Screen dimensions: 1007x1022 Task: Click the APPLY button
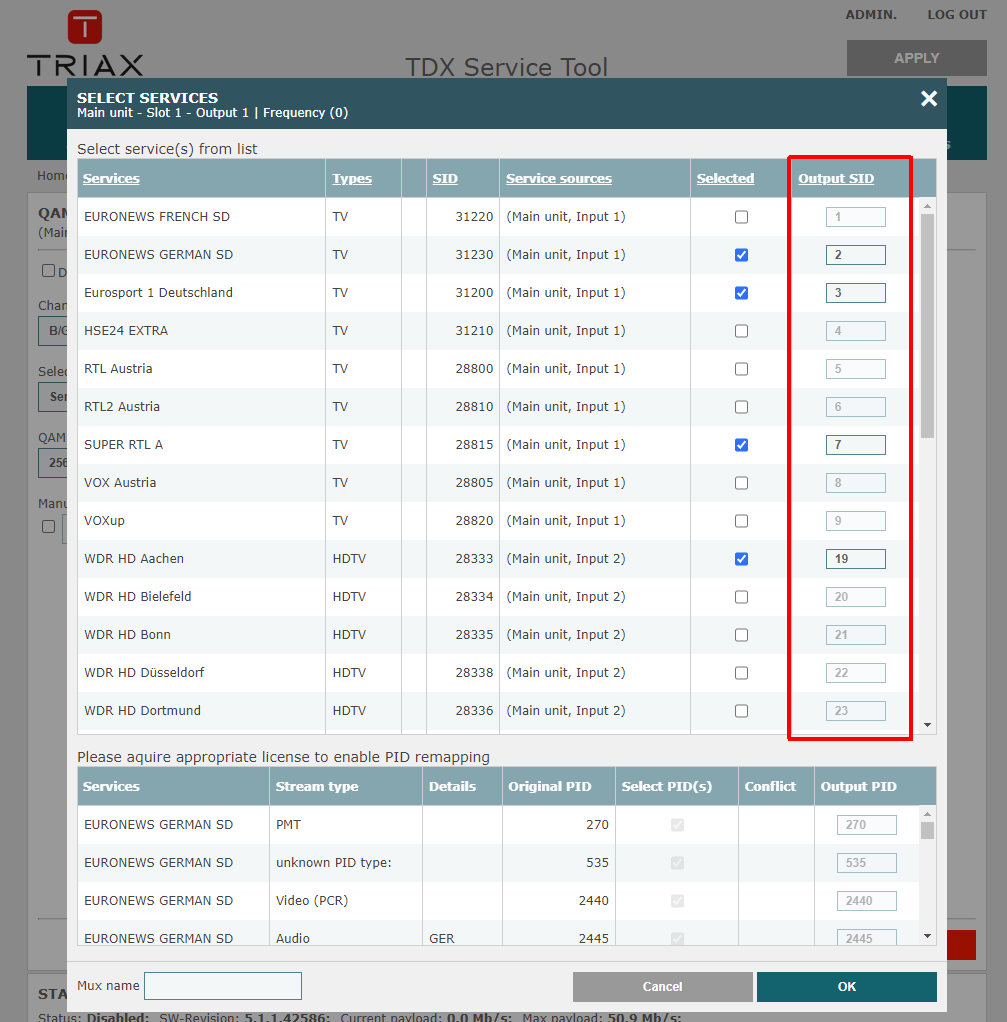click(x=916, y=58)
